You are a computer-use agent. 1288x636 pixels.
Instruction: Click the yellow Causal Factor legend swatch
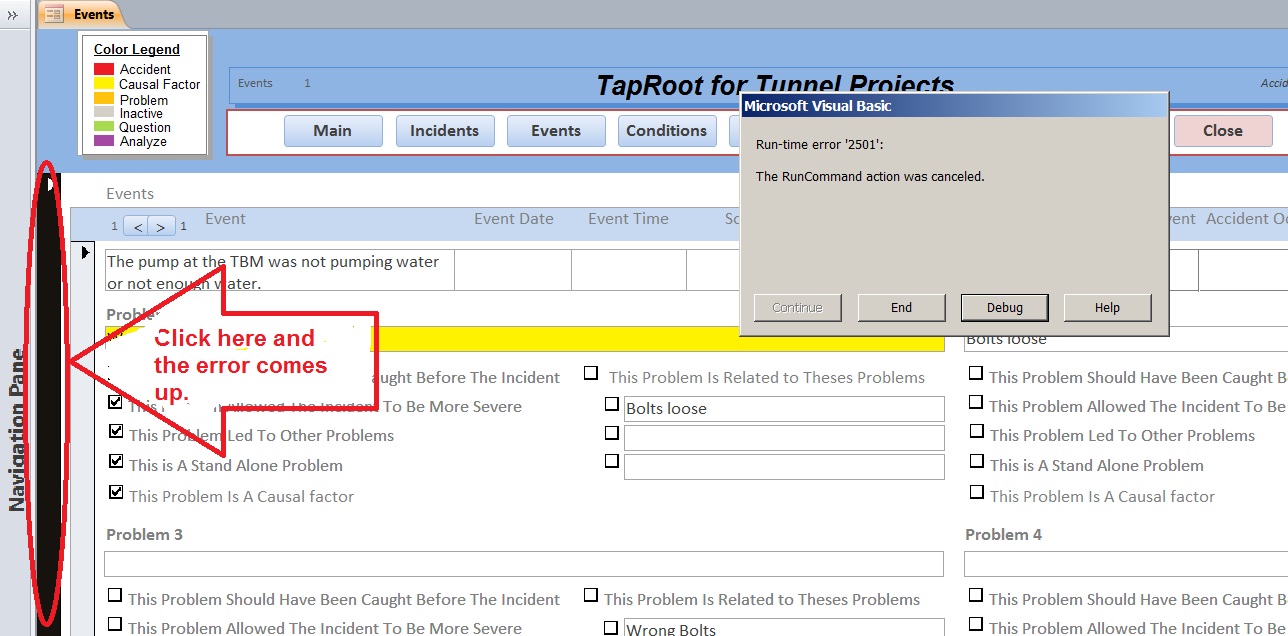click(104, 84)
